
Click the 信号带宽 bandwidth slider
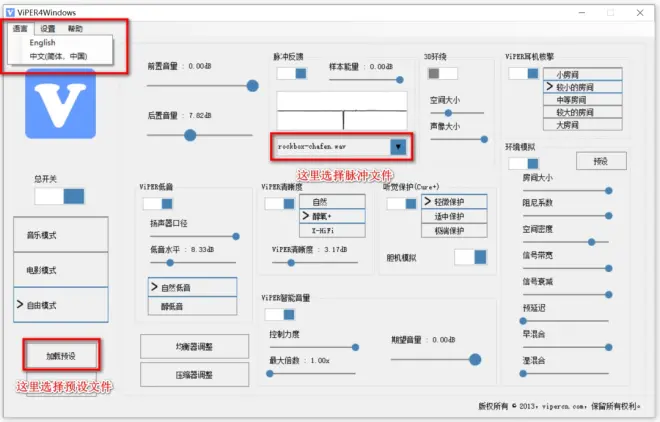tap(566, 268)
